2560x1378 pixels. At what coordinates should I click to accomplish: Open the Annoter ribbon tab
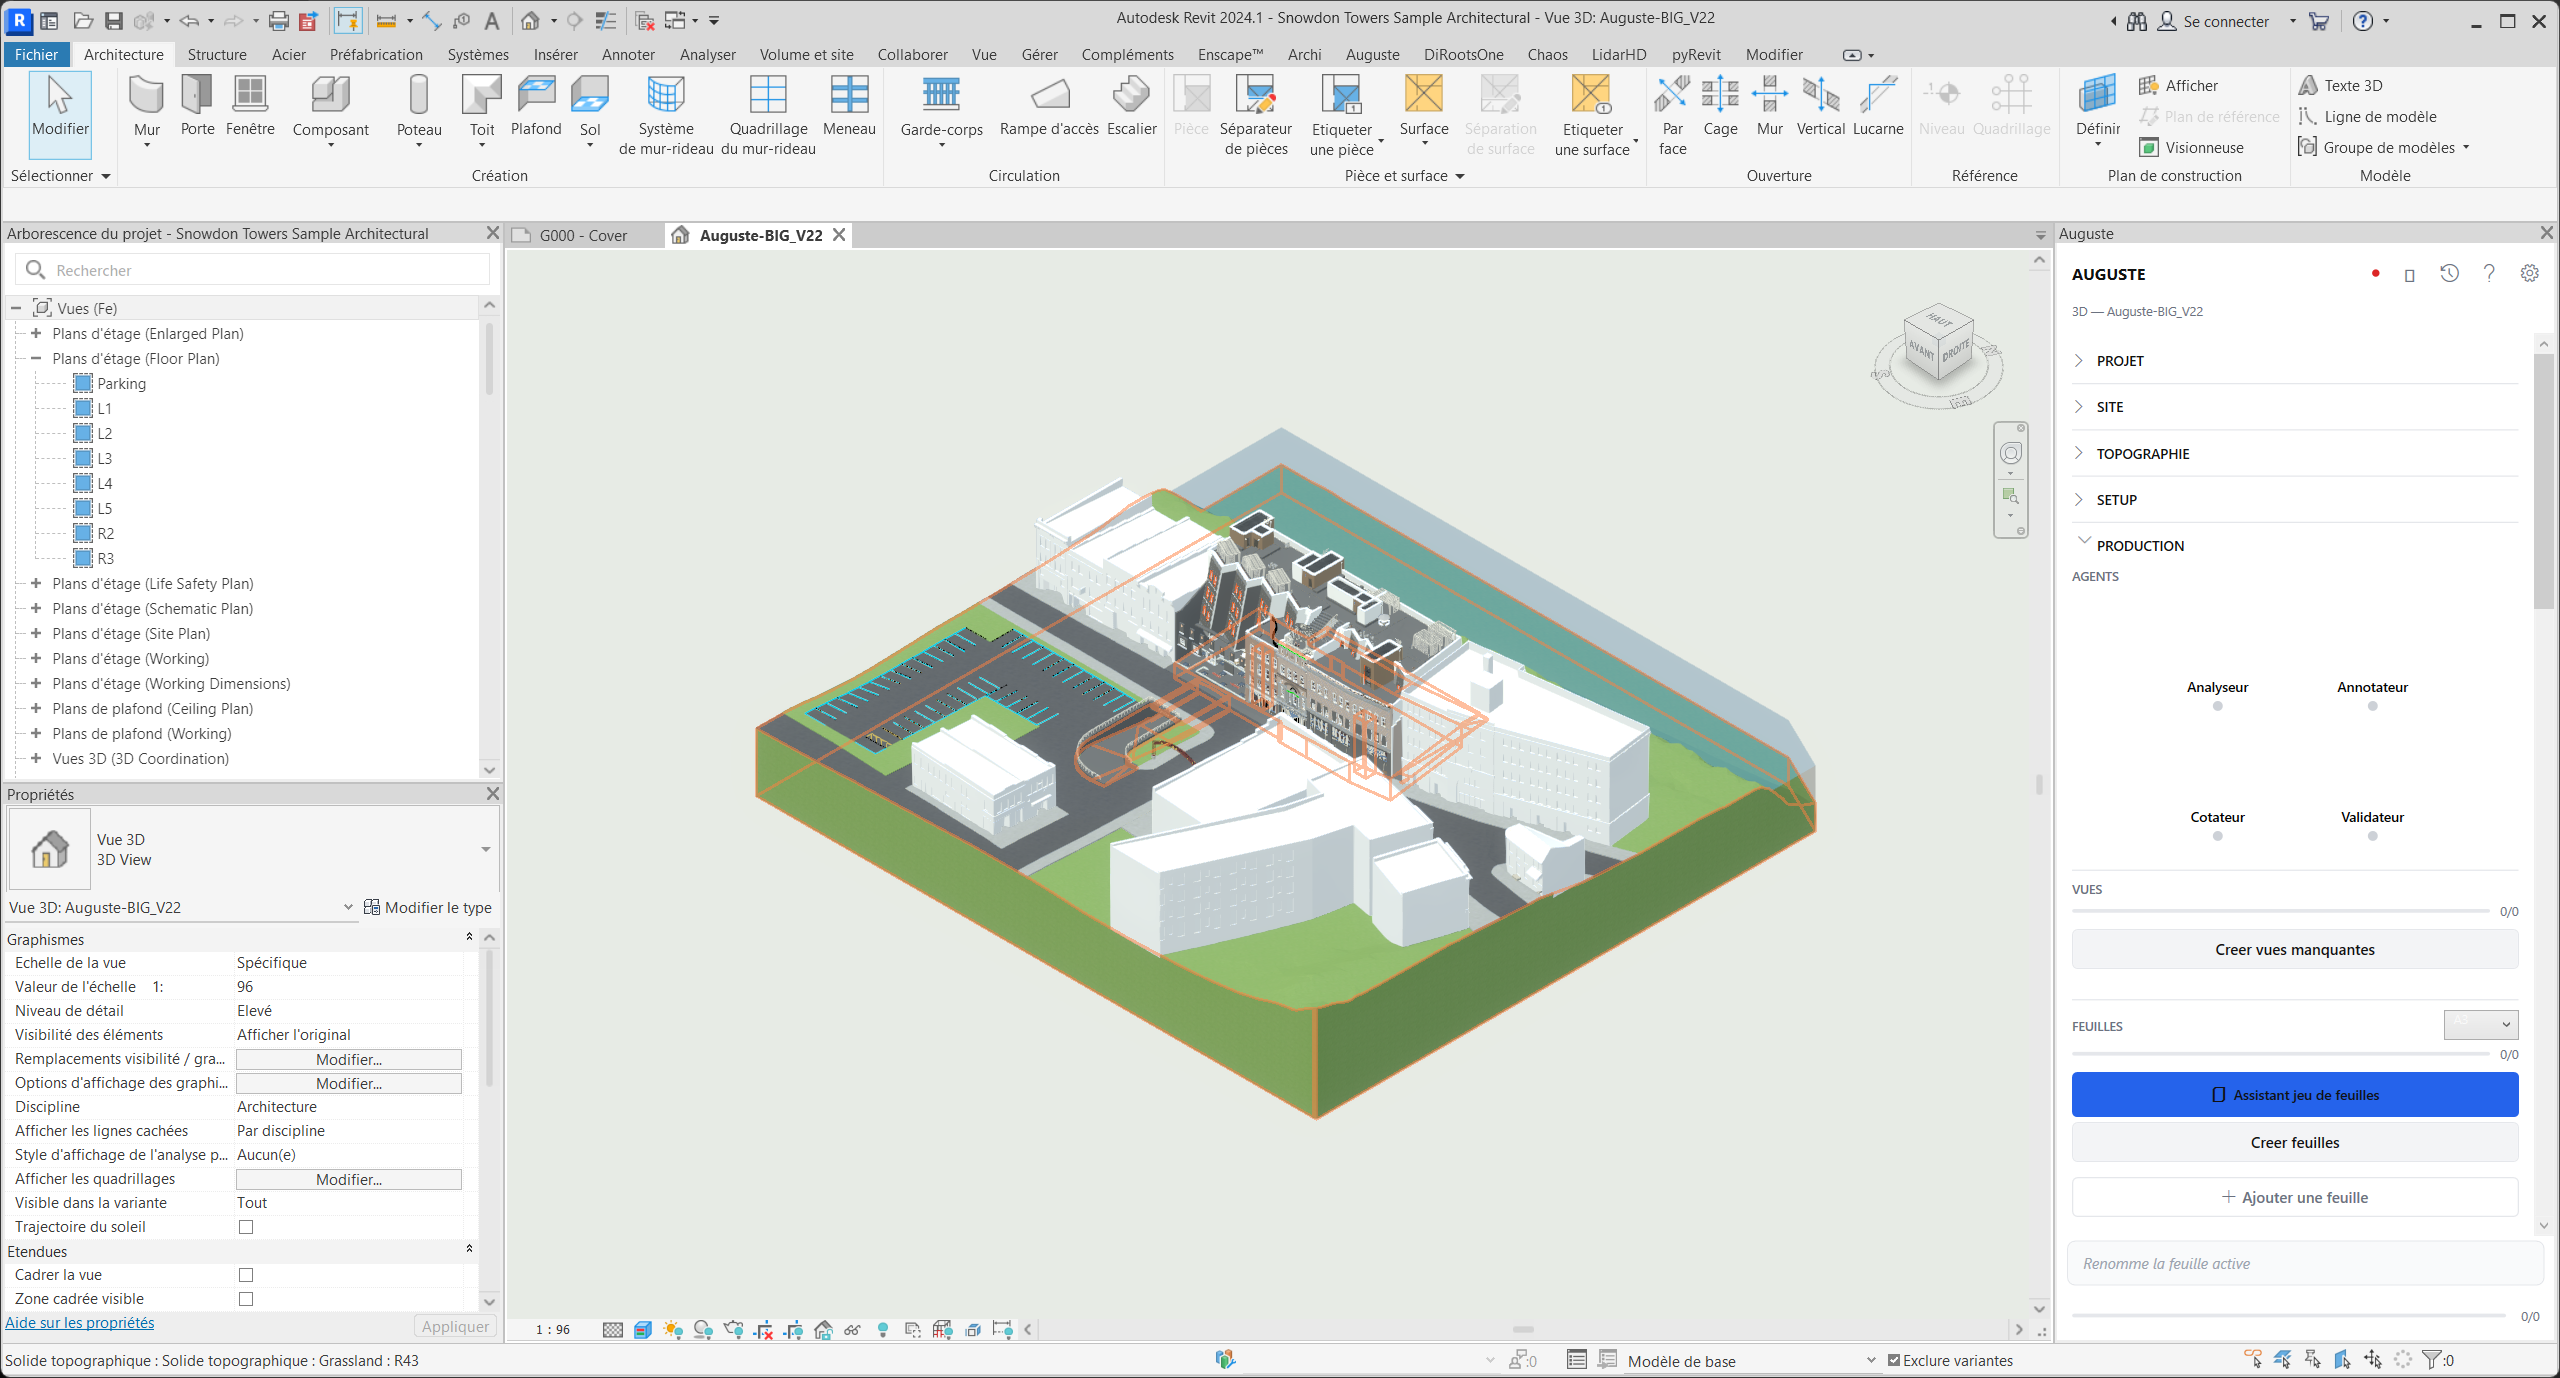628,54
